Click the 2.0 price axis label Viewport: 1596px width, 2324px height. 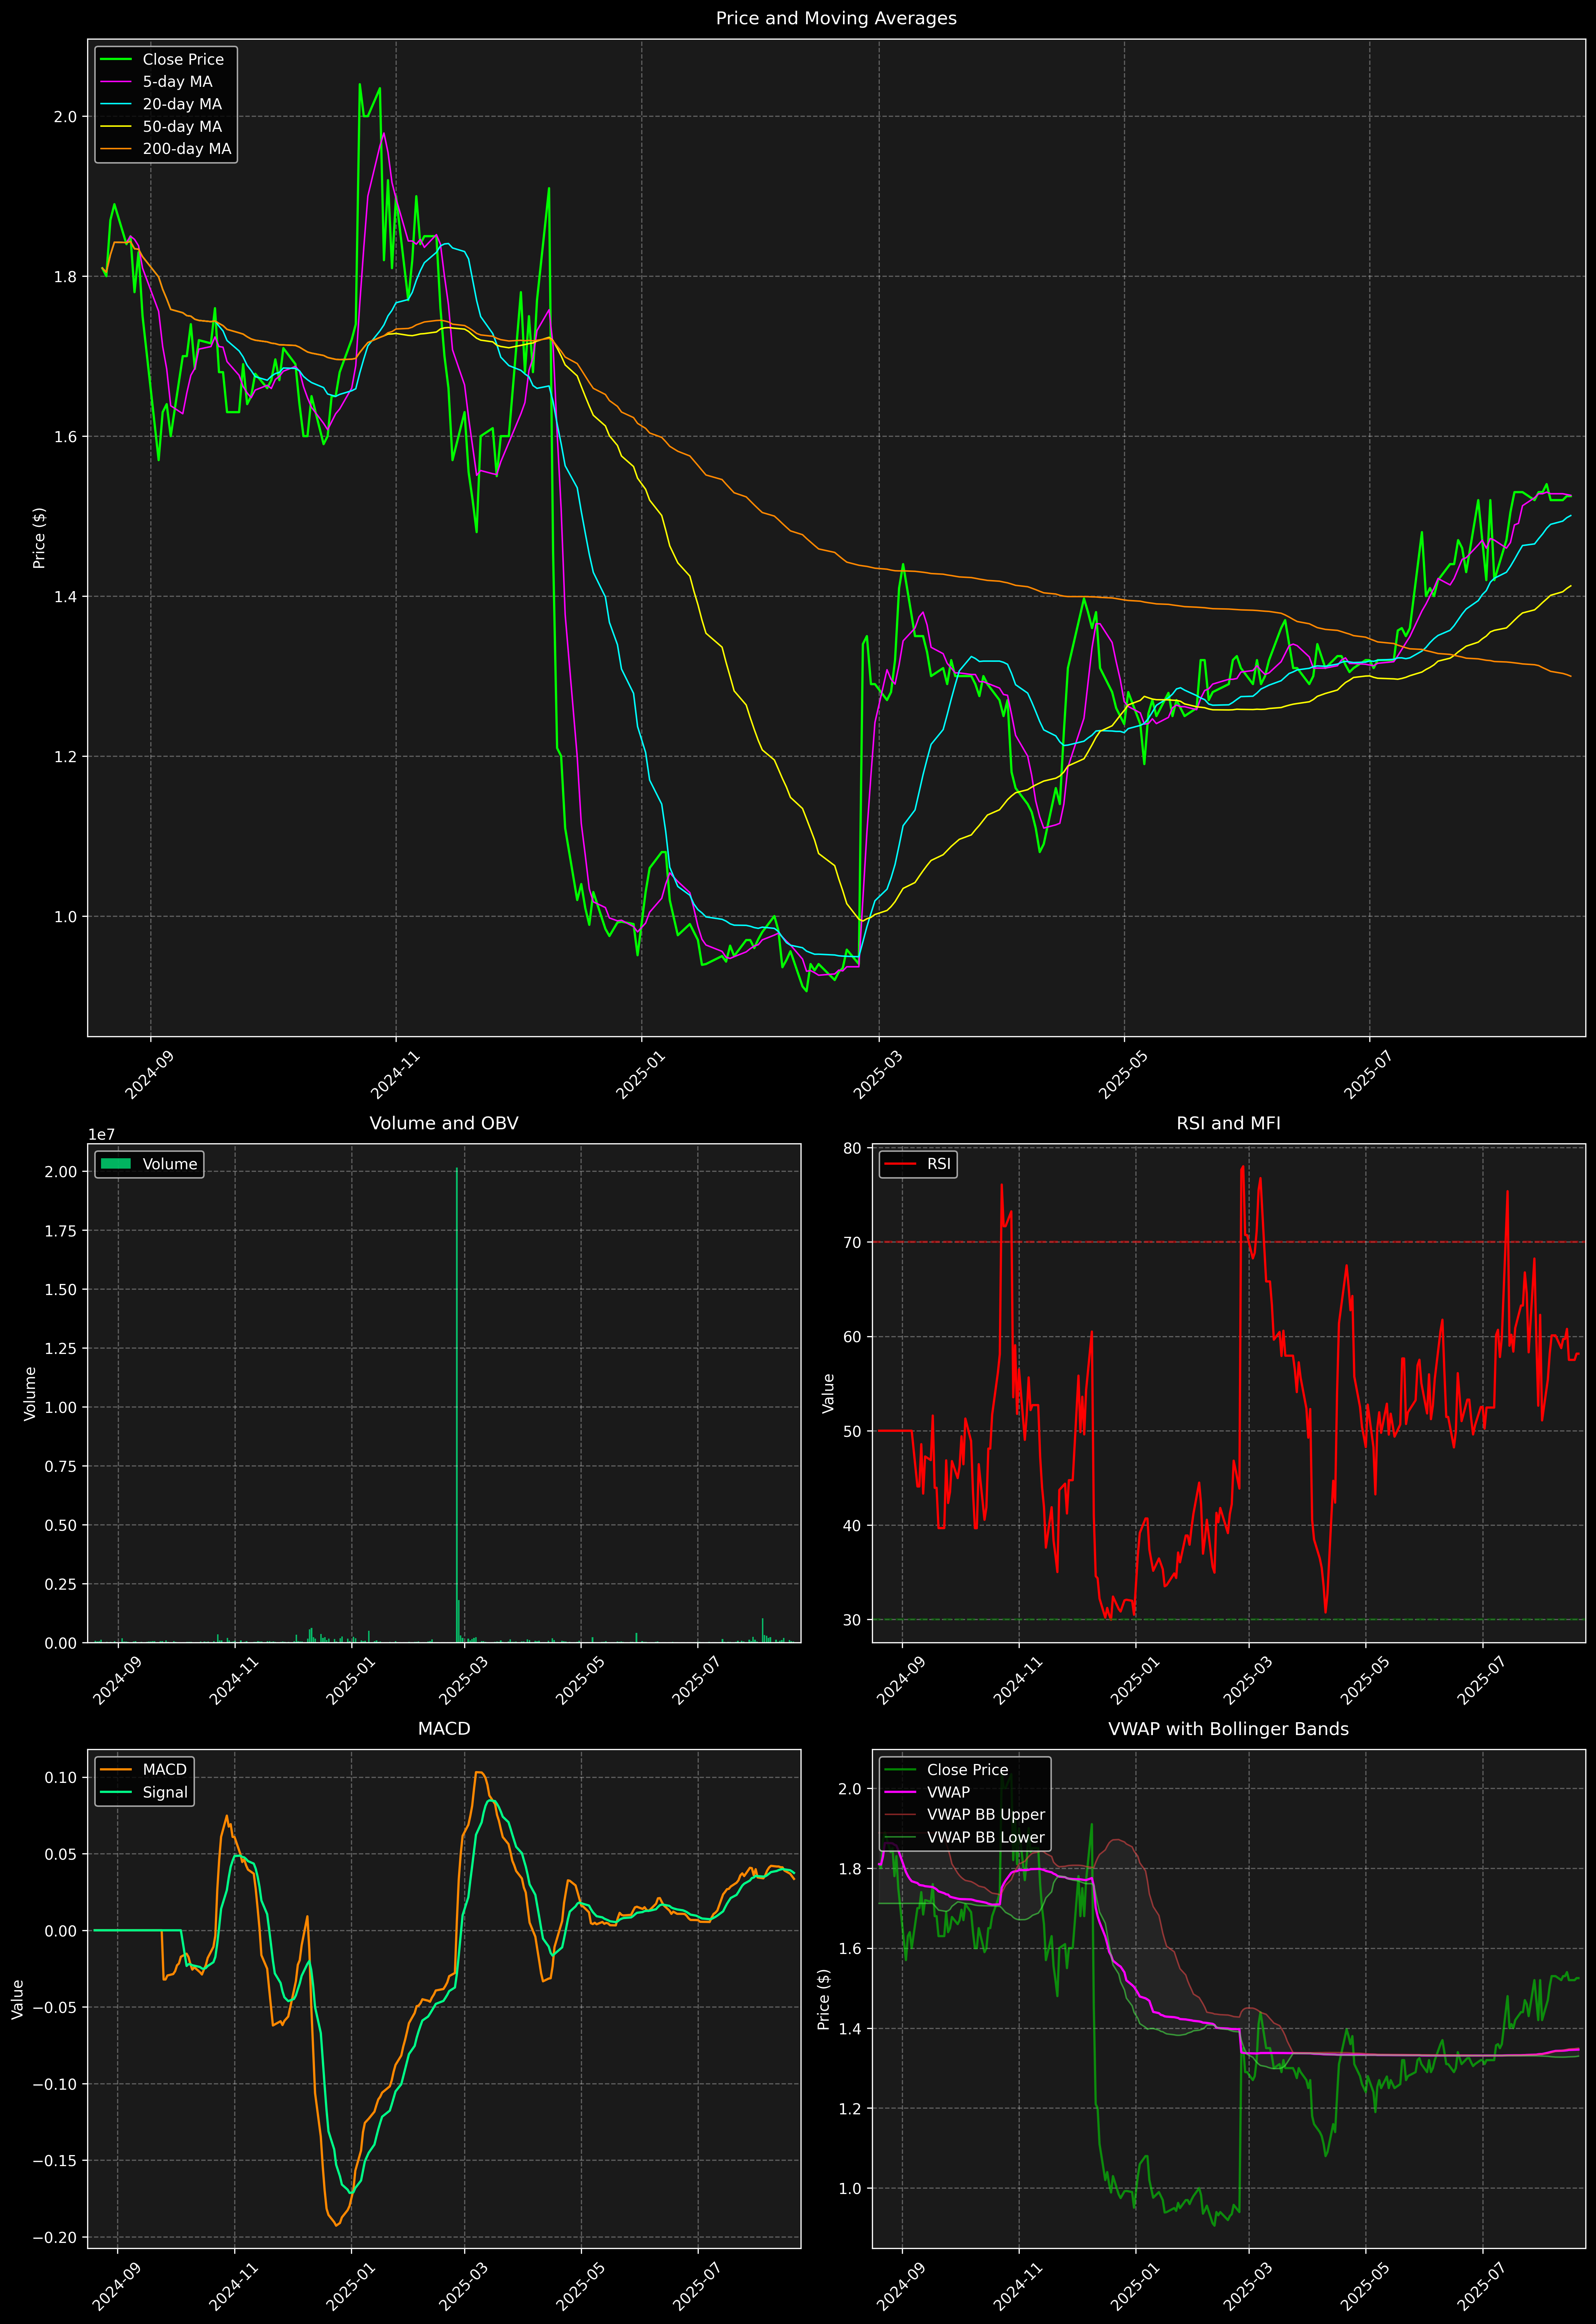point(65,117)
